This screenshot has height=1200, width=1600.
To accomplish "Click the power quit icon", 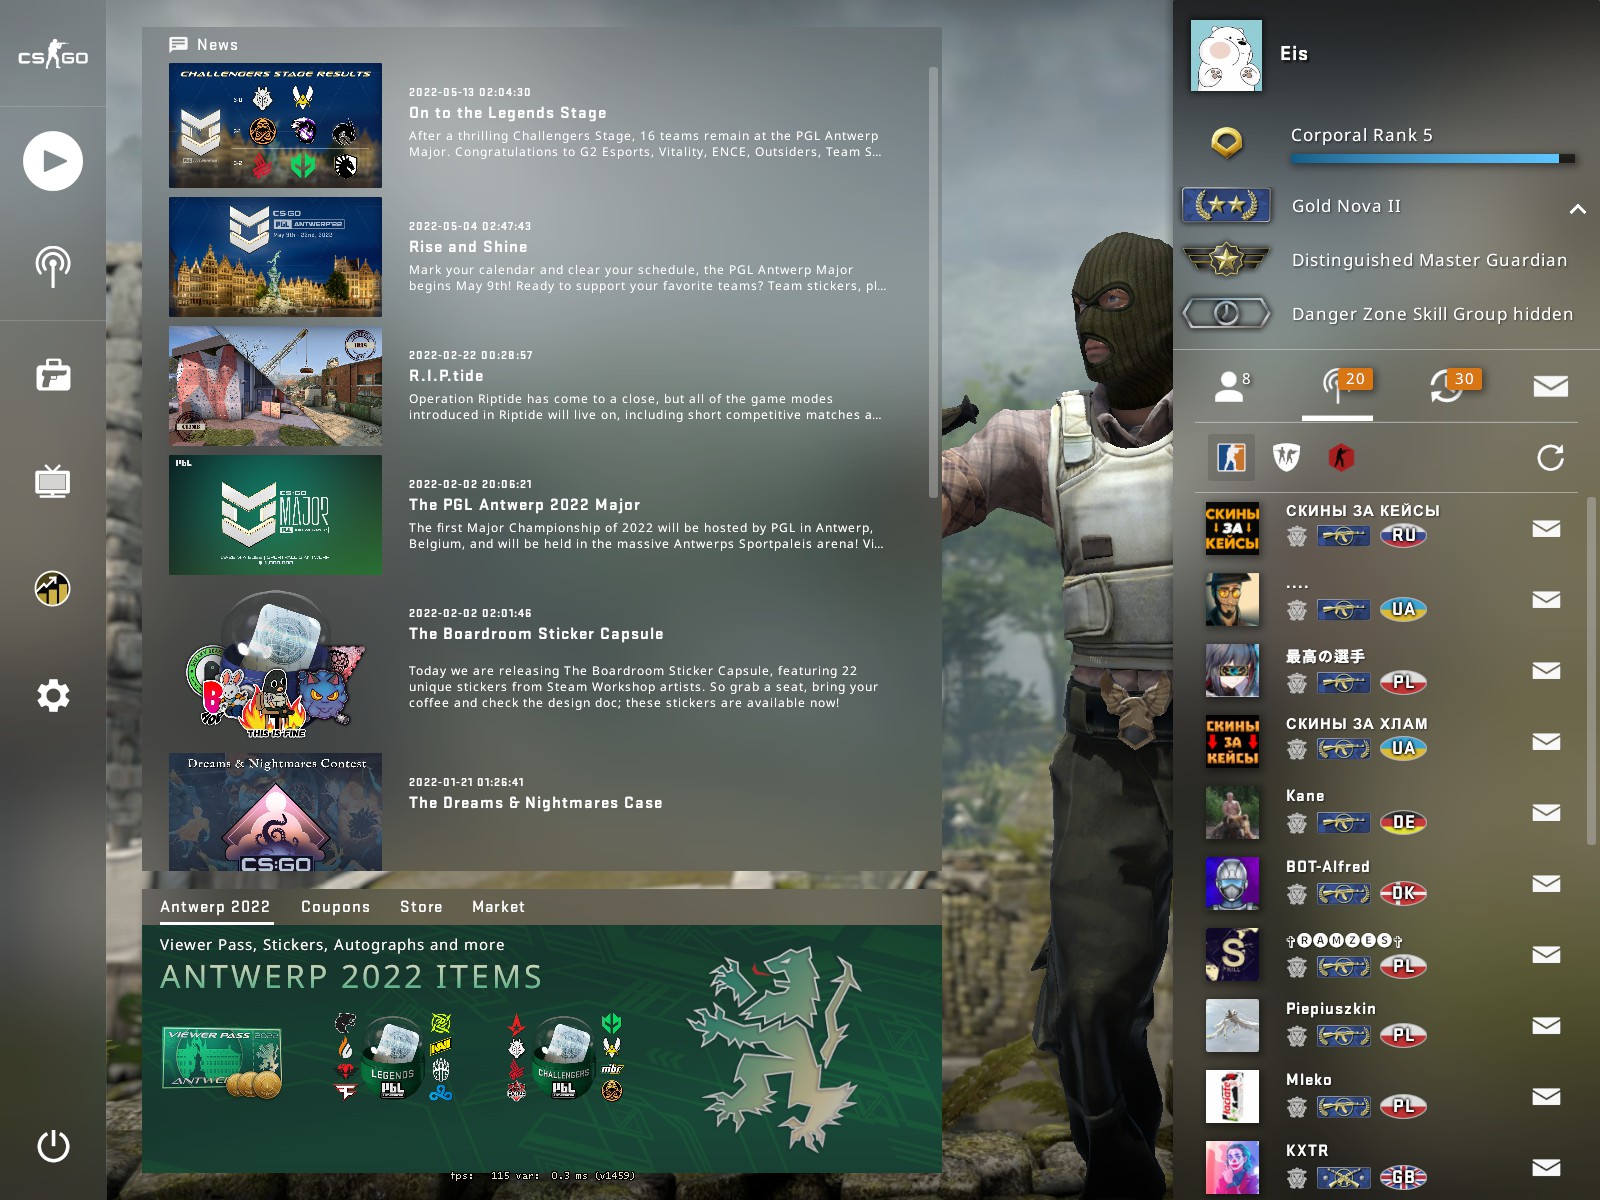I will click(x=53, y=1146).
